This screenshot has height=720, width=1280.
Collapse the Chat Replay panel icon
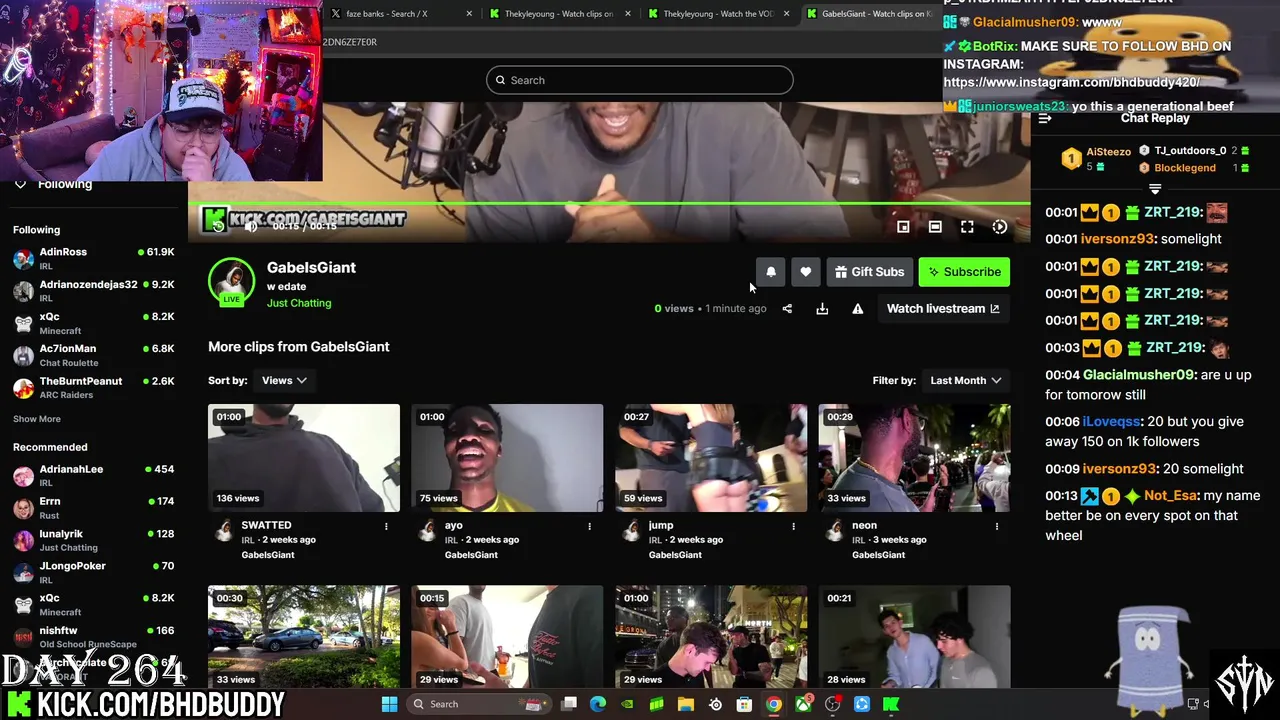(x=1045, y=119)
